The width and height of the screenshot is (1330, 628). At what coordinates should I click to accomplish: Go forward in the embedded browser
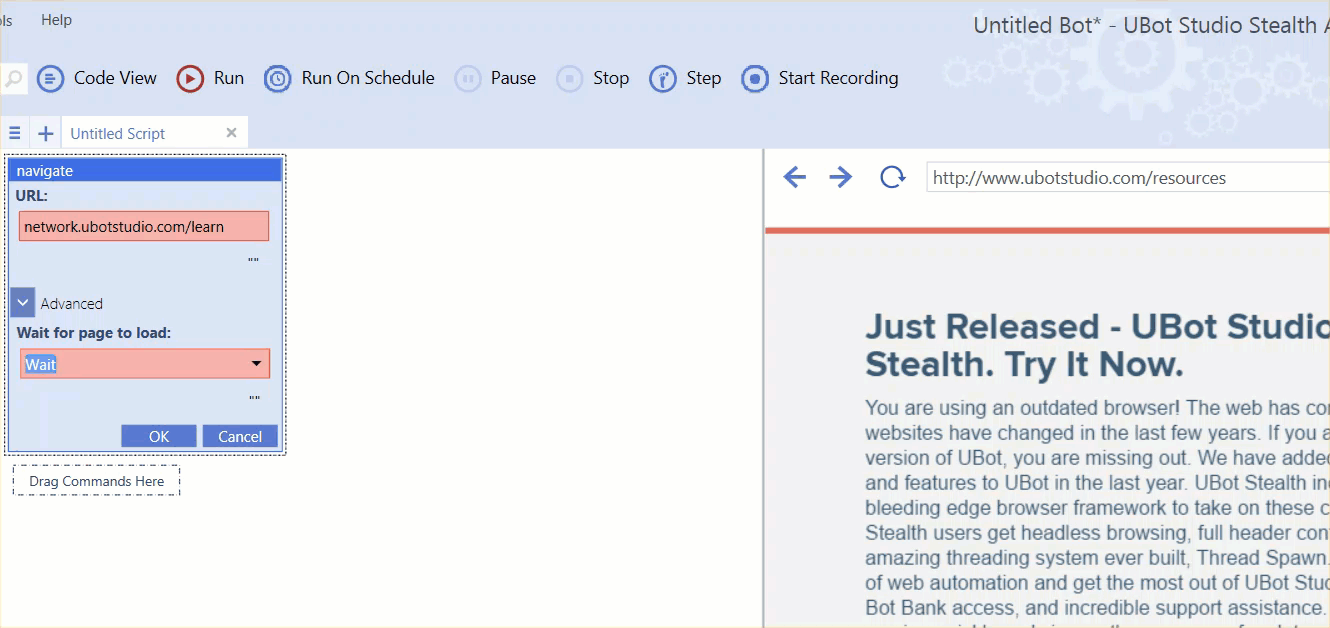[x=841, y=178]
